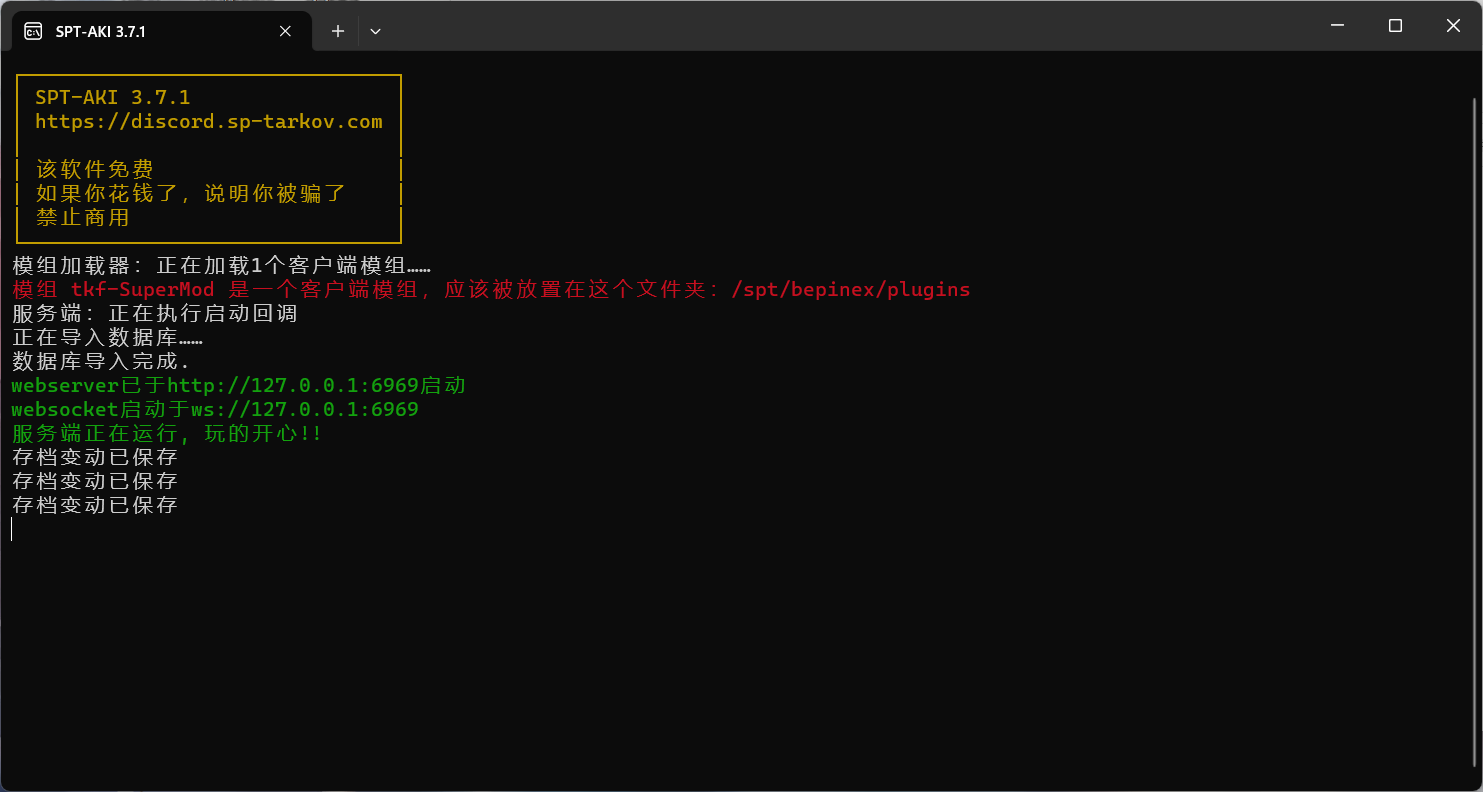This screenshot has width=1483, height=792.
Task: Click the path /spt/bepinex/plugins
Action: click(x=851, y=290)
